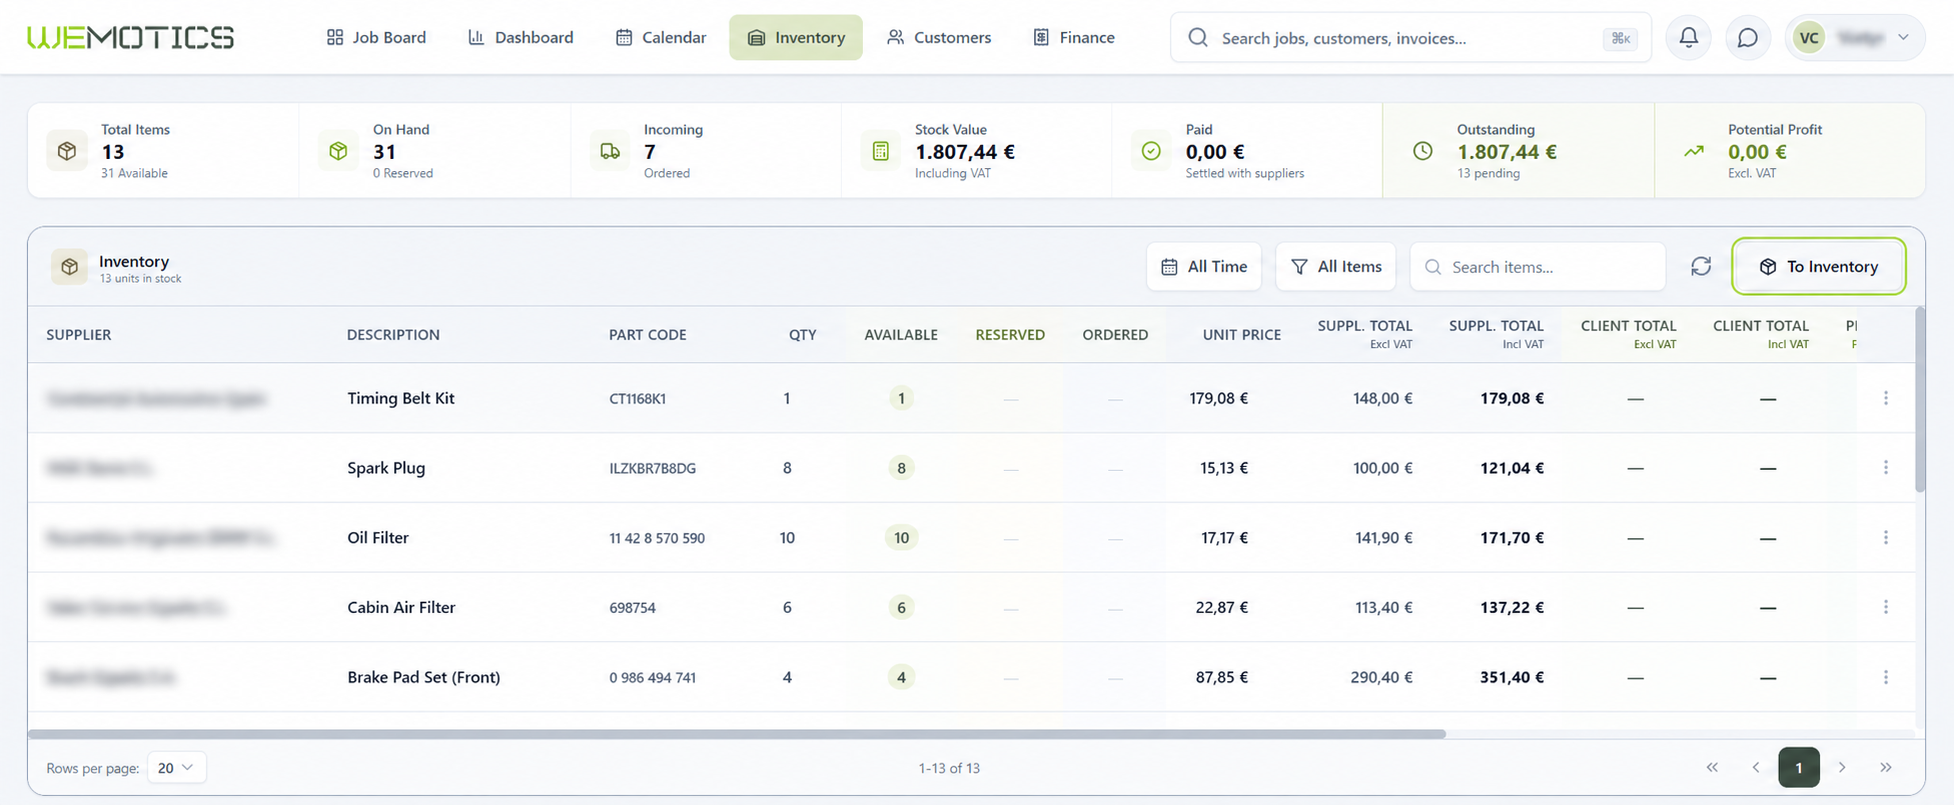Click the 351,40 € supplier total
The width and height of the screenshot is (1954, 805).
tap(1512, 677)
